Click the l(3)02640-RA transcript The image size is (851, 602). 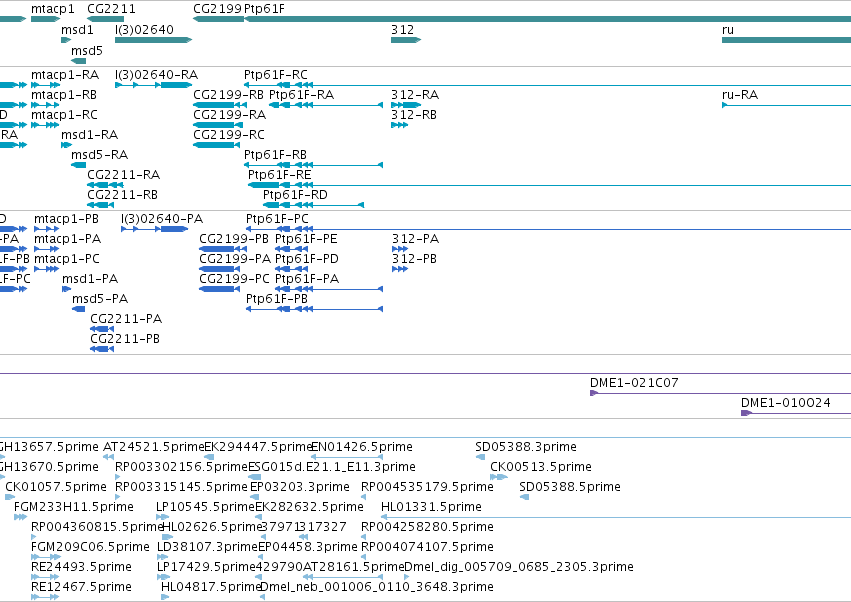pyautogui.click(x=154, y=85)
